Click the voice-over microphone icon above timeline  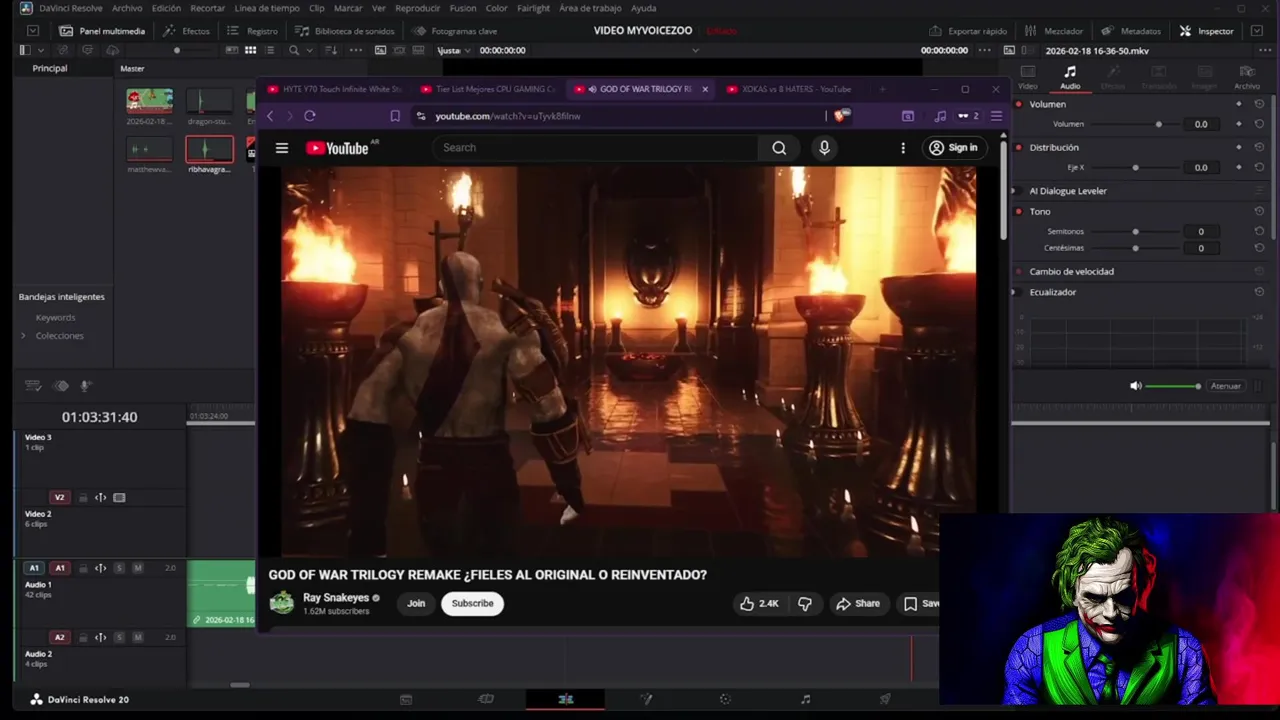pyautogui.click(x=85, y=386)
